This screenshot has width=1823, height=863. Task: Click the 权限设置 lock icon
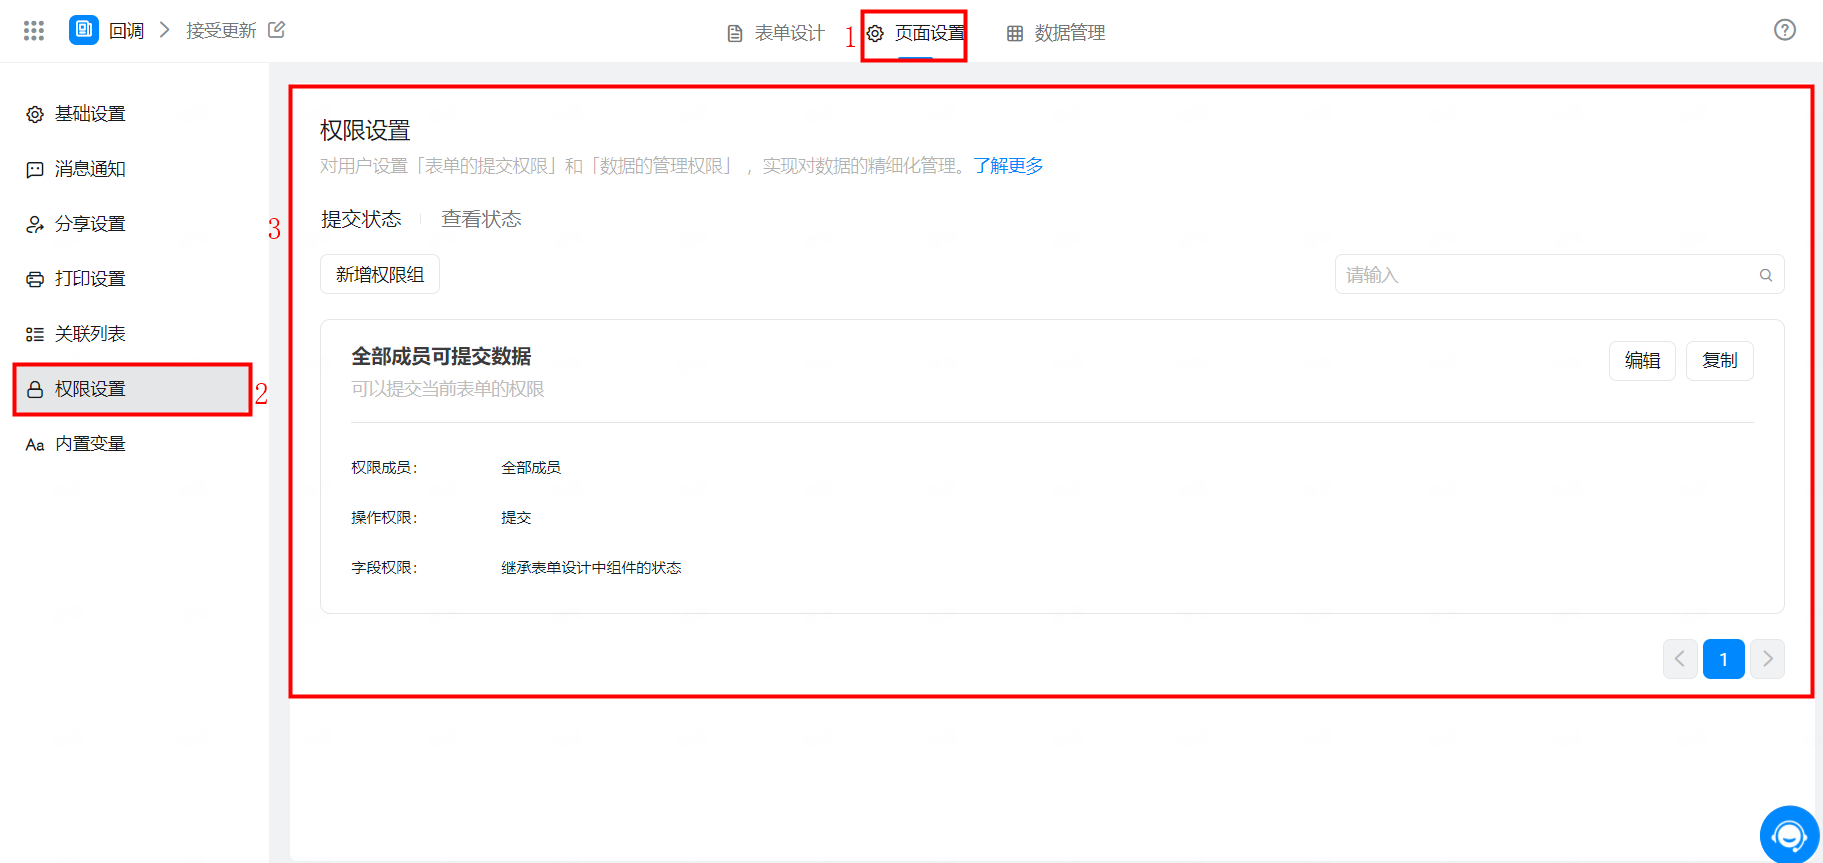35,389
